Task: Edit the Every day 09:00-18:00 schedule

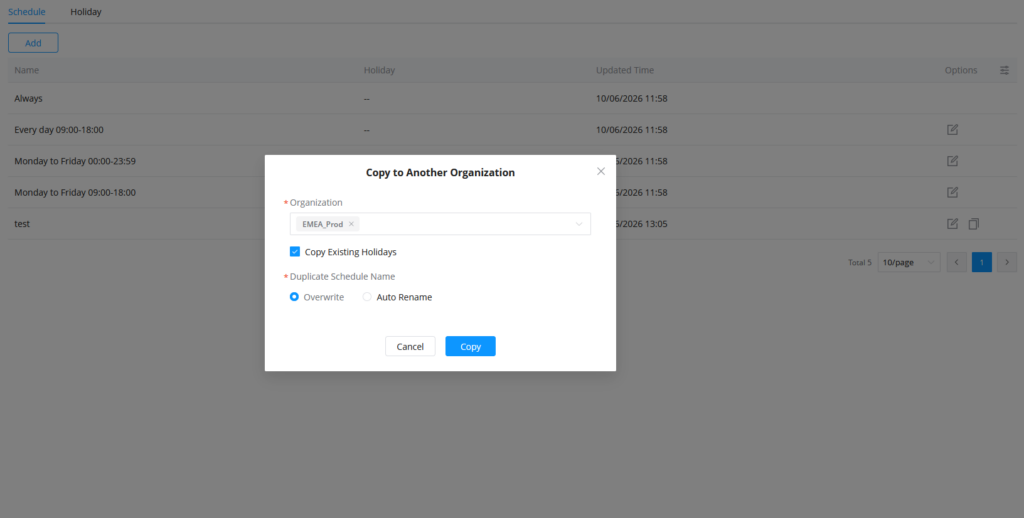Action: [952, 129]
